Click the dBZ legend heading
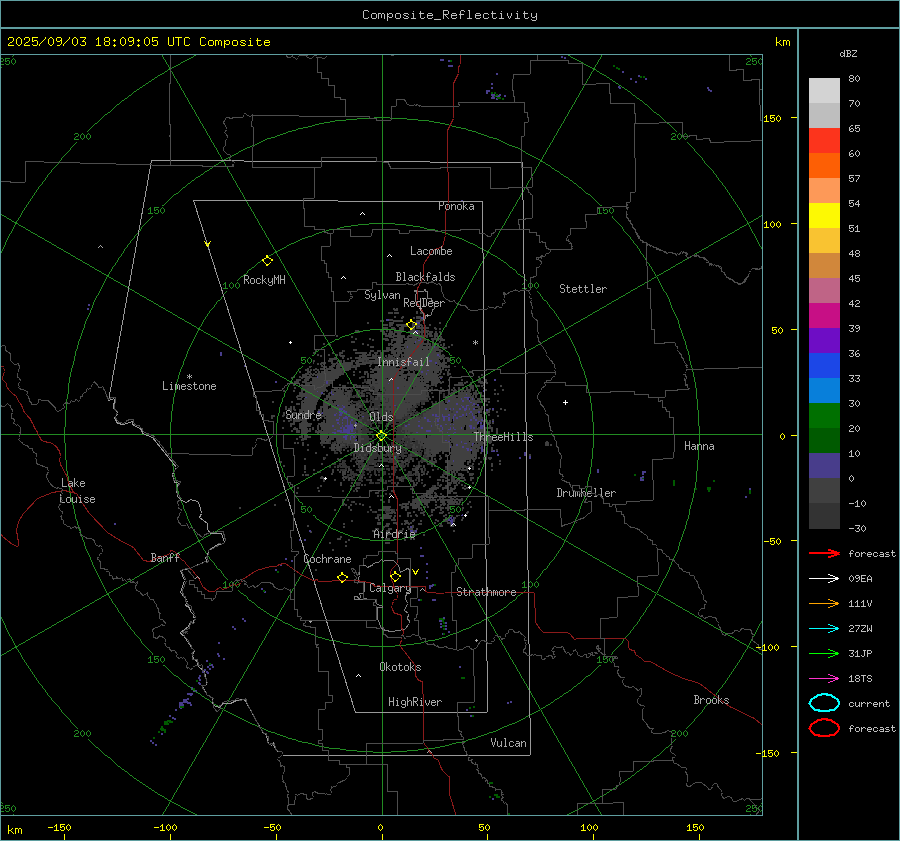Image resolution: width=900 pixels, height=841 pixels. 848,53
